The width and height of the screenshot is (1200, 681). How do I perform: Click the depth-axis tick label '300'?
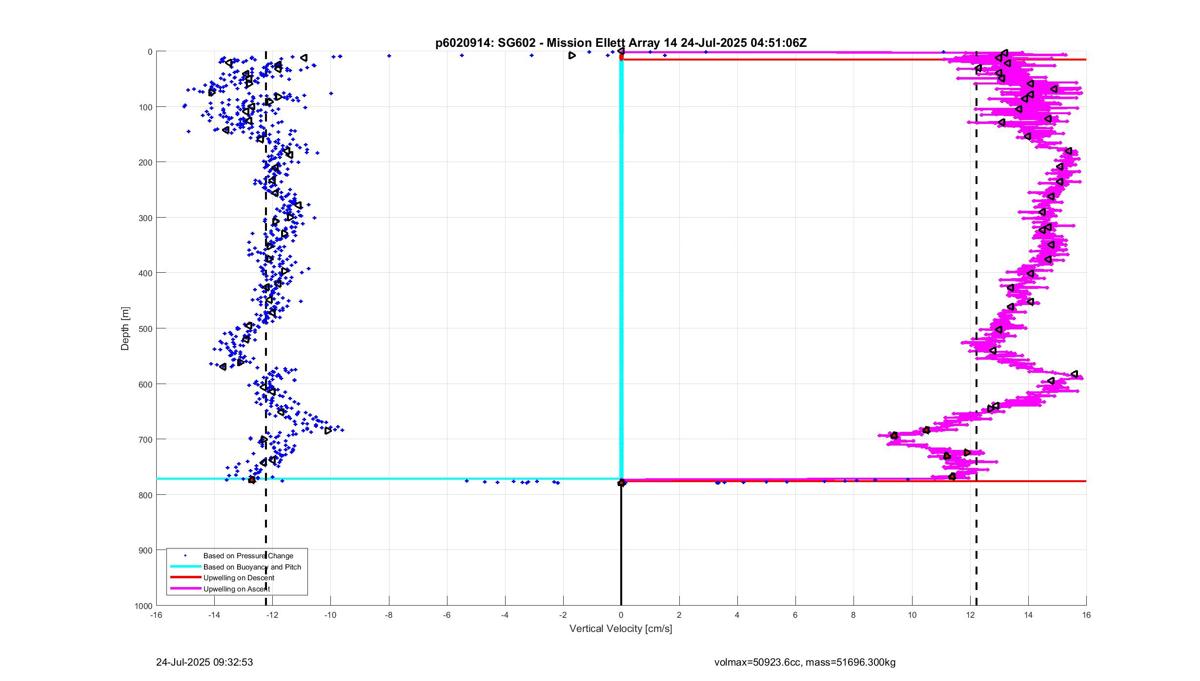point(145,218)
